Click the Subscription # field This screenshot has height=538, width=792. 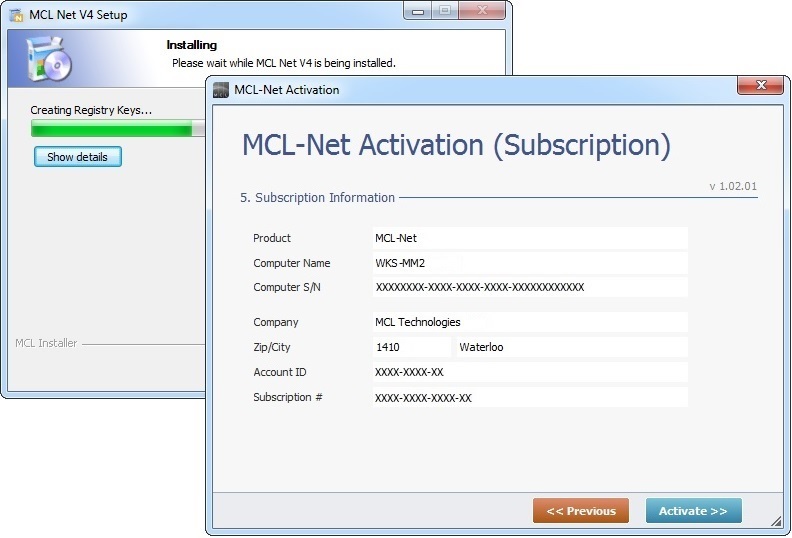coord(530,398)
